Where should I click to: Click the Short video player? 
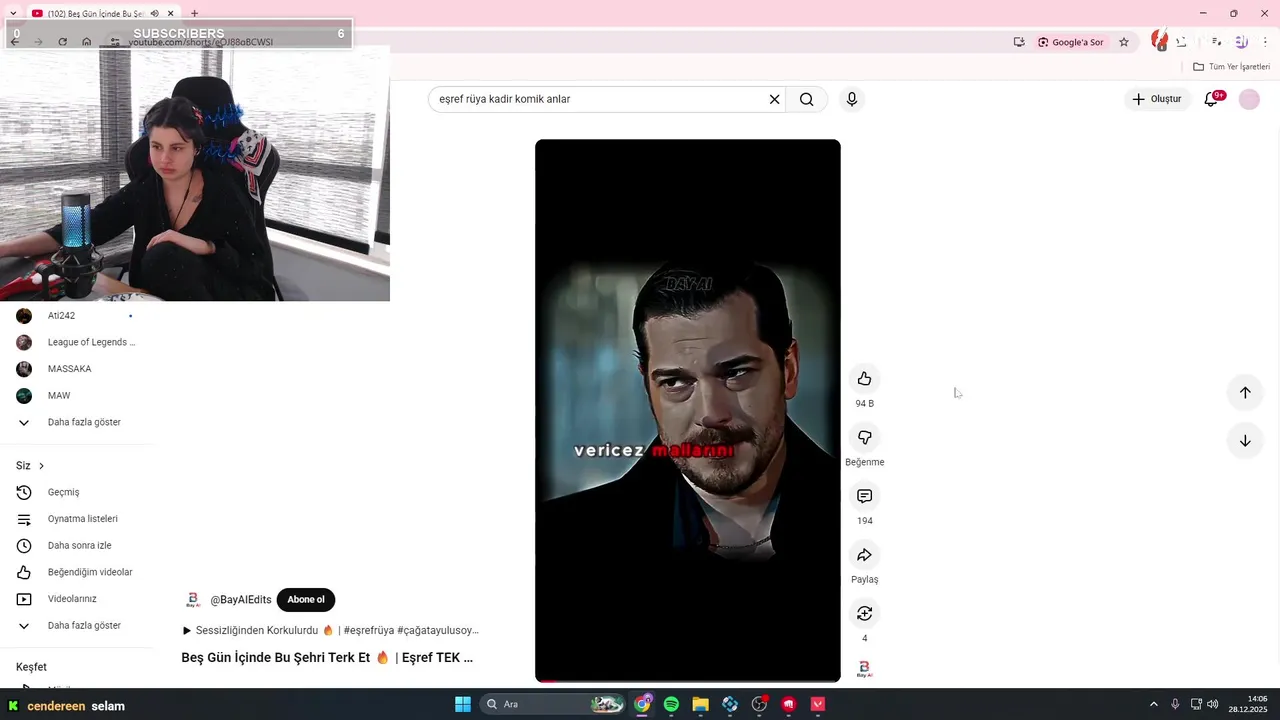tap(688, 410)
